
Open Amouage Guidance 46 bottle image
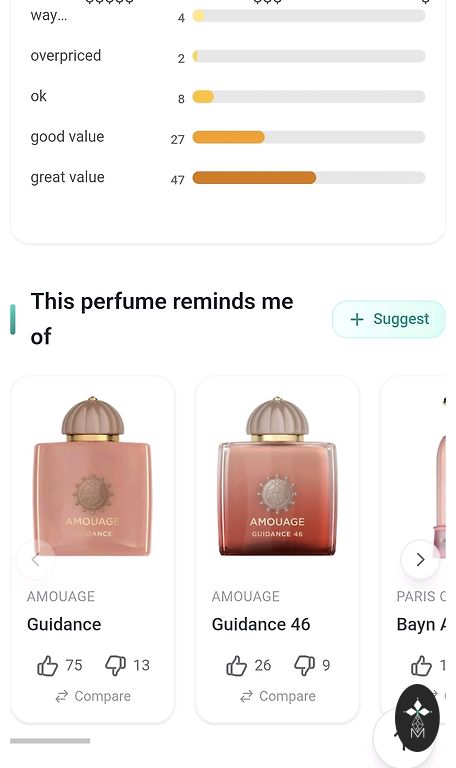pos(277,476)
